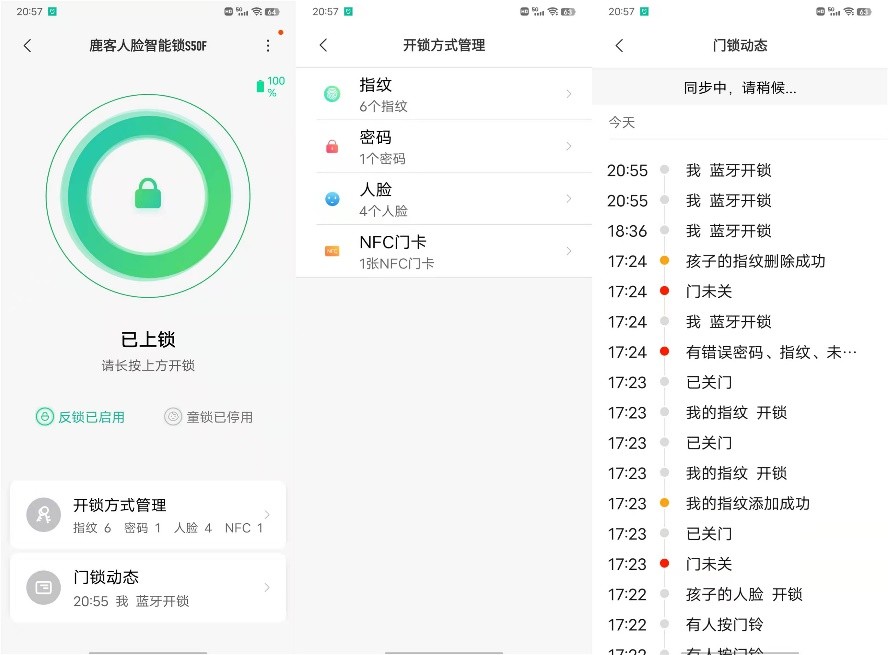Tap the key icon in 开锁方式管理 card

point(44,515)
